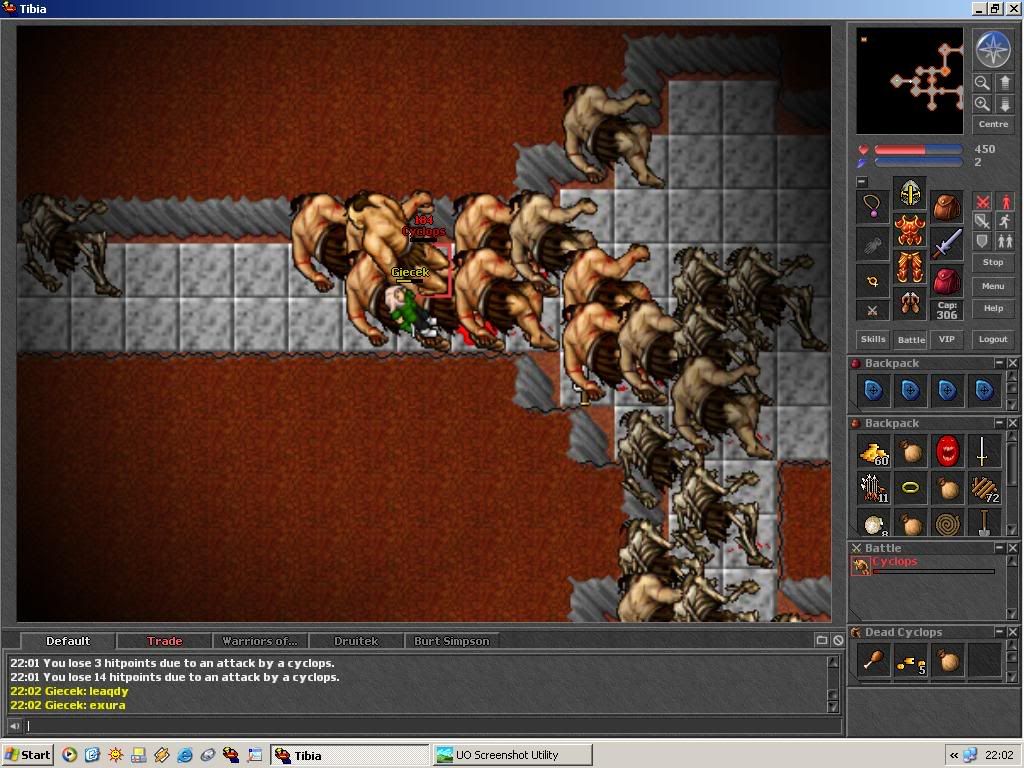Select the gold coins stack of 60

[873, 452]
